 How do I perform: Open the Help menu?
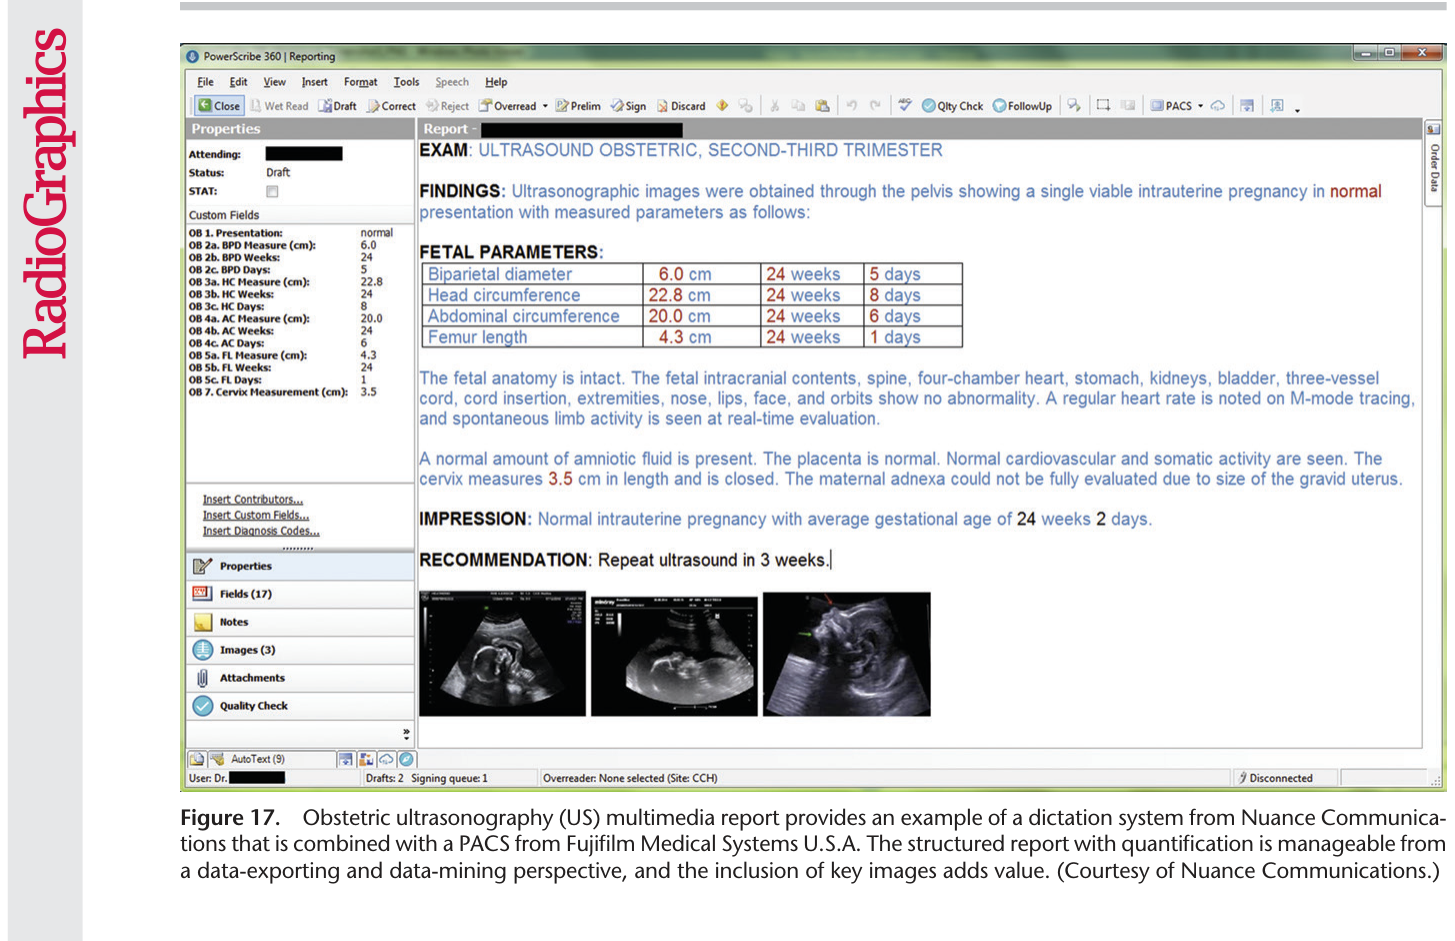pyautogui.click(x=496, y=82)
